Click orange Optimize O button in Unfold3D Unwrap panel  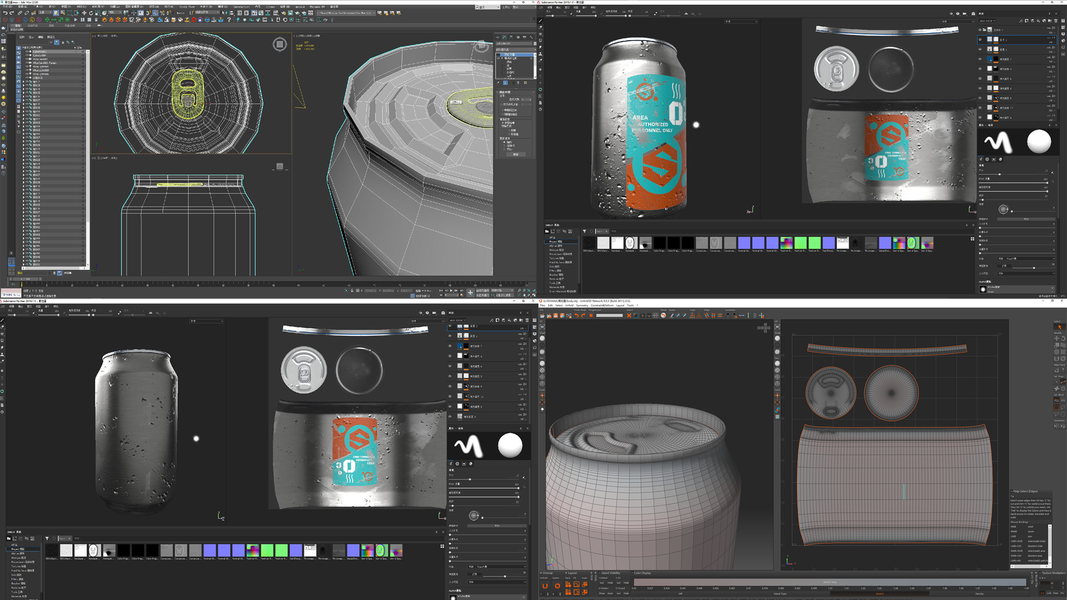click(x=557, y=586)
